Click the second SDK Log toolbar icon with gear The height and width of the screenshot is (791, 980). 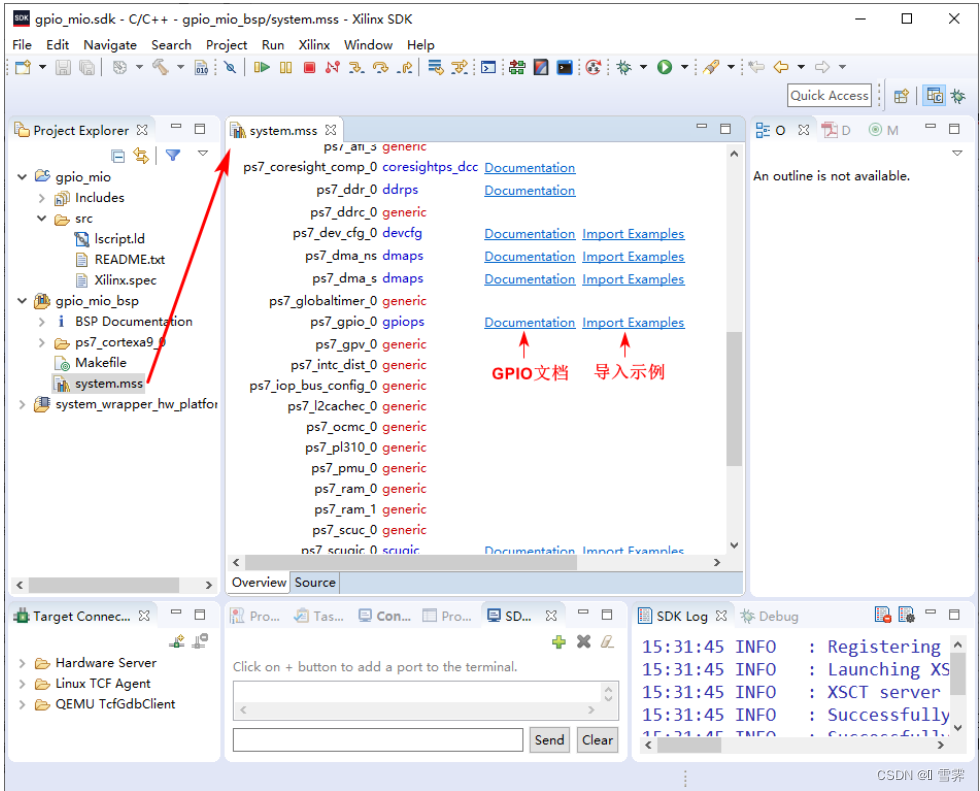[x=906, y=615]
